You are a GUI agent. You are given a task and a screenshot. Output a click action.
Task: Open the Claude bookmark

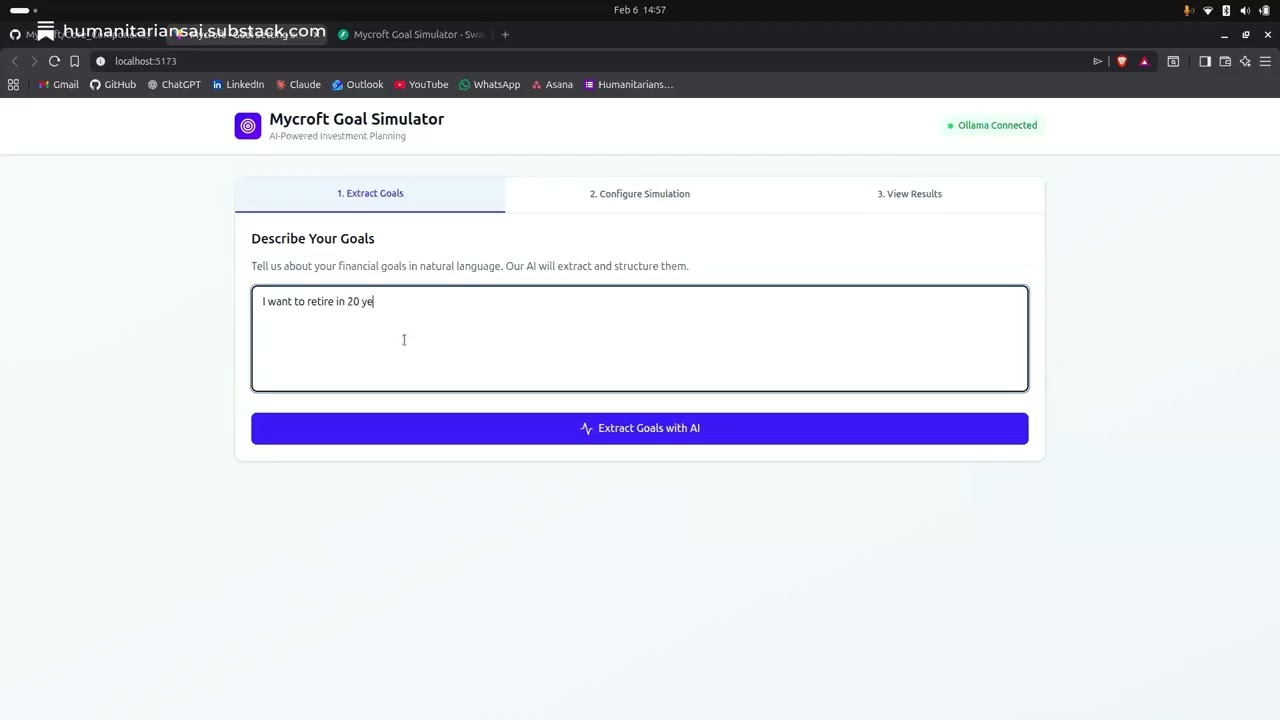pyautogui.click(x=298, y=85)
